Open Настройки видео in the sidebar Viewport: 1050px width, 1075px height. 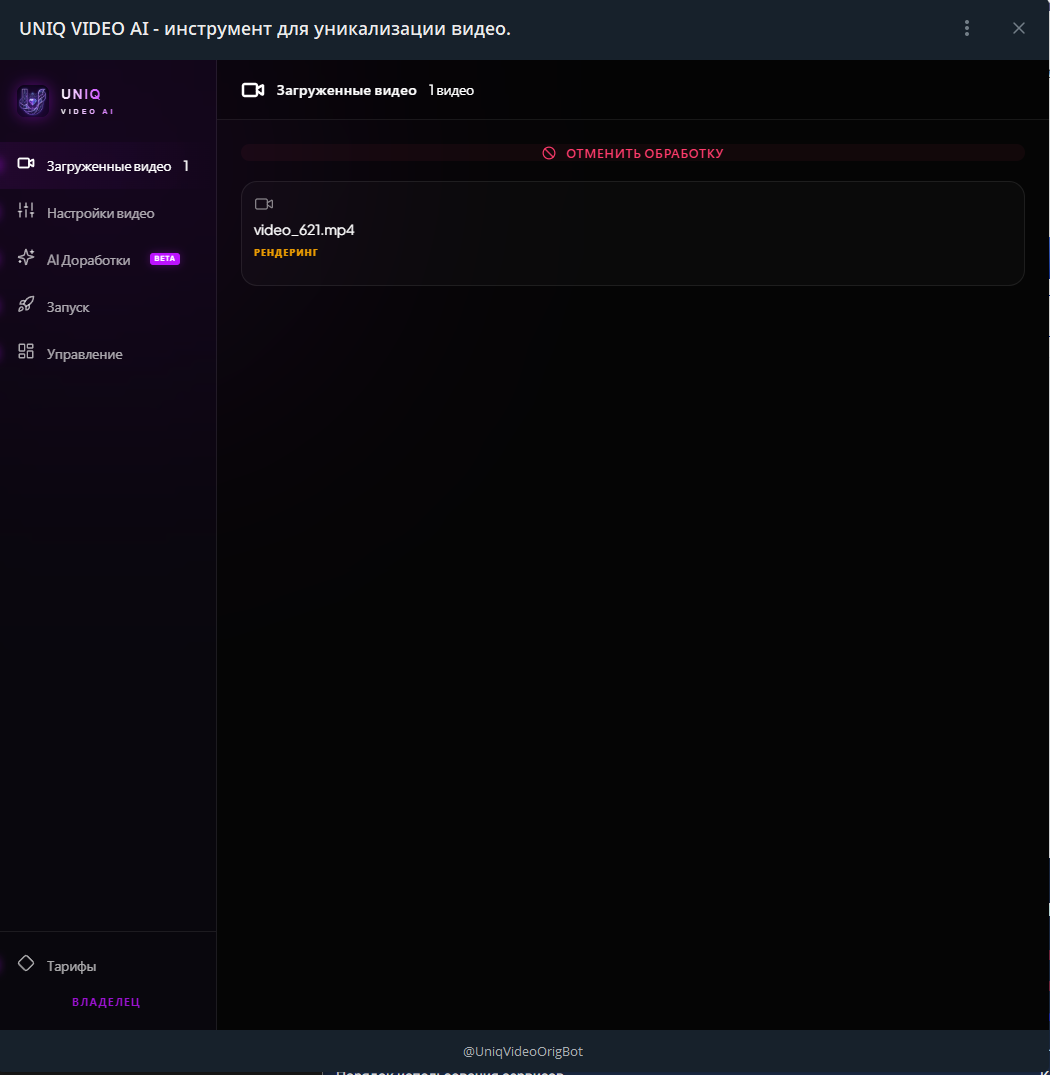pyautogui.click(x=108, y=213)
